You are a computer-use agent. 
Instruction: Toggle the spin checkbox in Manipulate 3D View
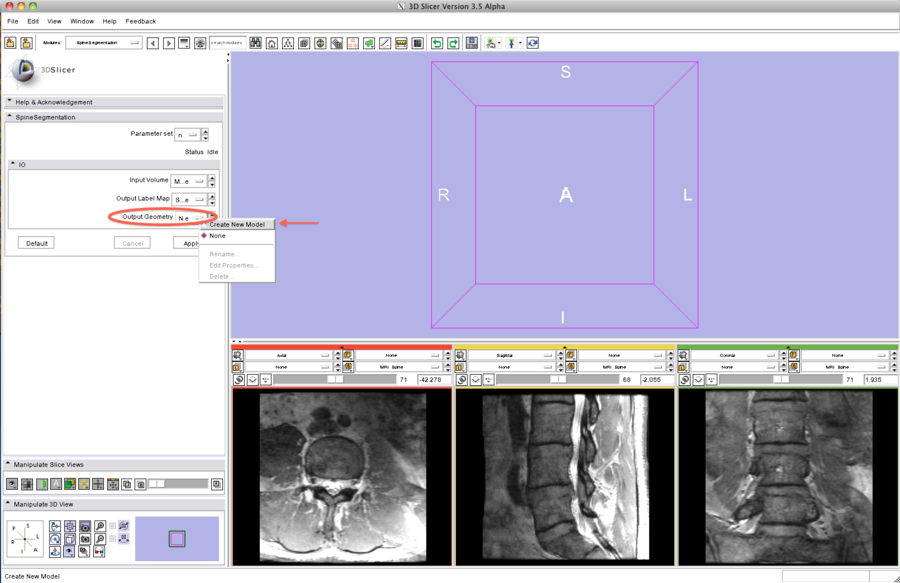(113, 526)
